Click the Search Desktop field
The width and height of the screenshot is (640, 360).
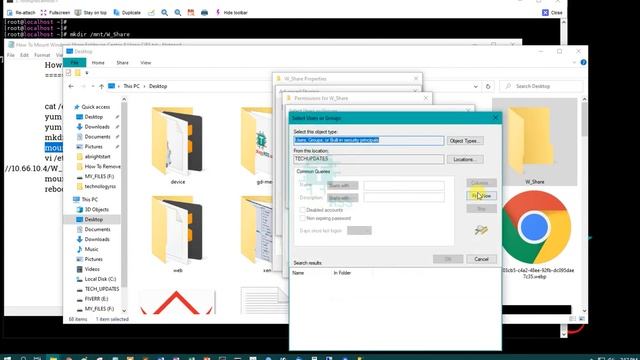[x=541, y=86]
